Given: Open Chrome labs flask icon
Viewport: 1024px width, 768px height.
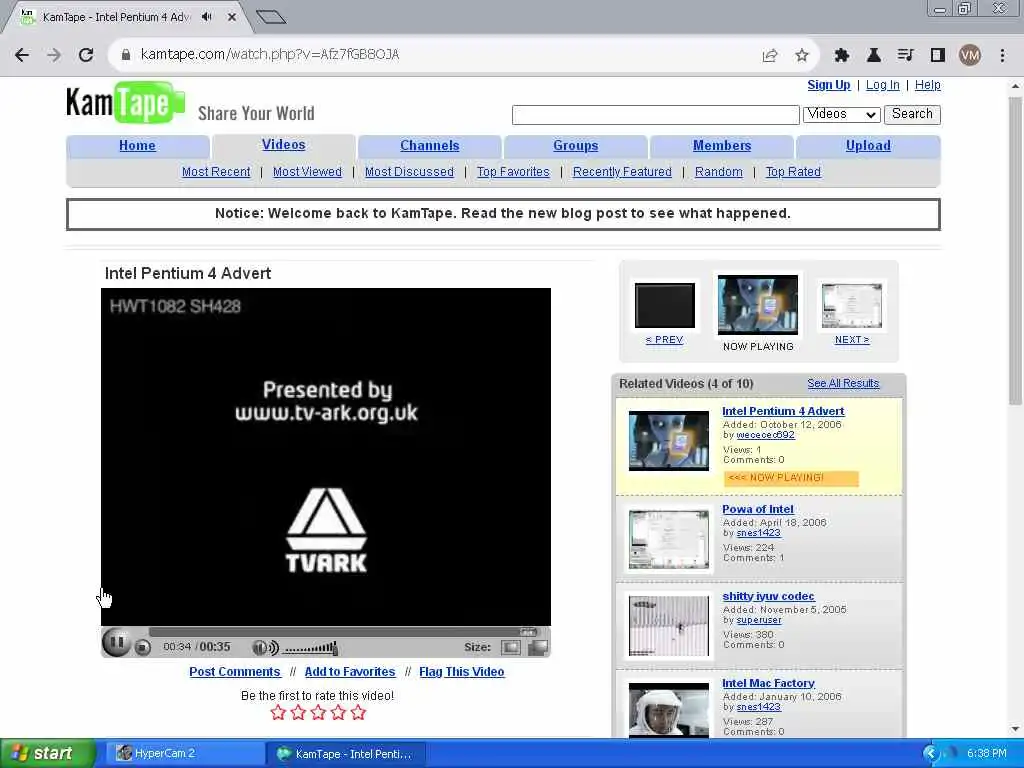Looking at the screenshot, I should click(x=874, y=56).
